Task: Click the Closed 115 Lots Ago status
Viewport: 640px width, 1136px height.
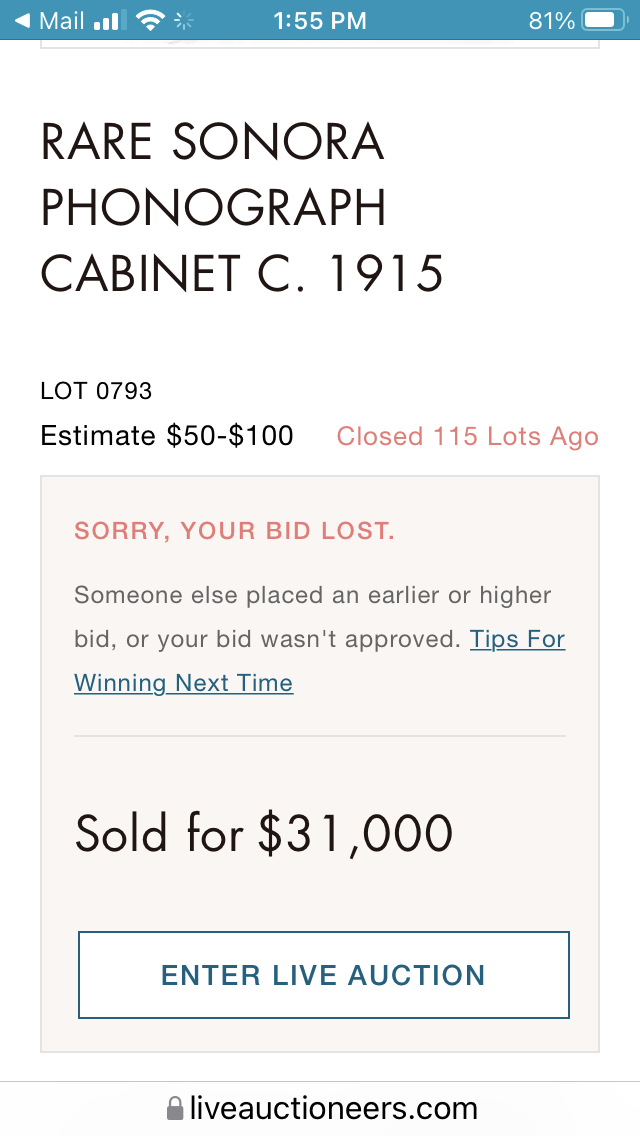Action: pos(467,437)
